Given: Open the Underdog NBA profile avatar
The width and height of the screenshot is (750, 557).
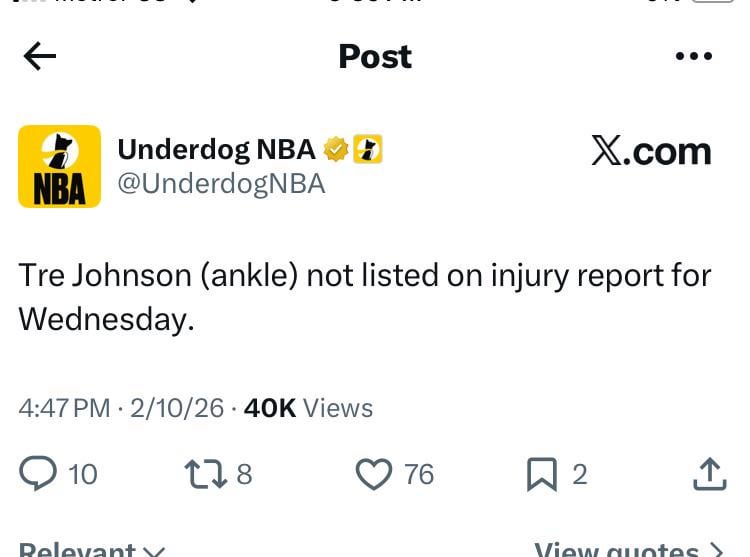Looking at the screenshot, I should [x=60, y=166].
